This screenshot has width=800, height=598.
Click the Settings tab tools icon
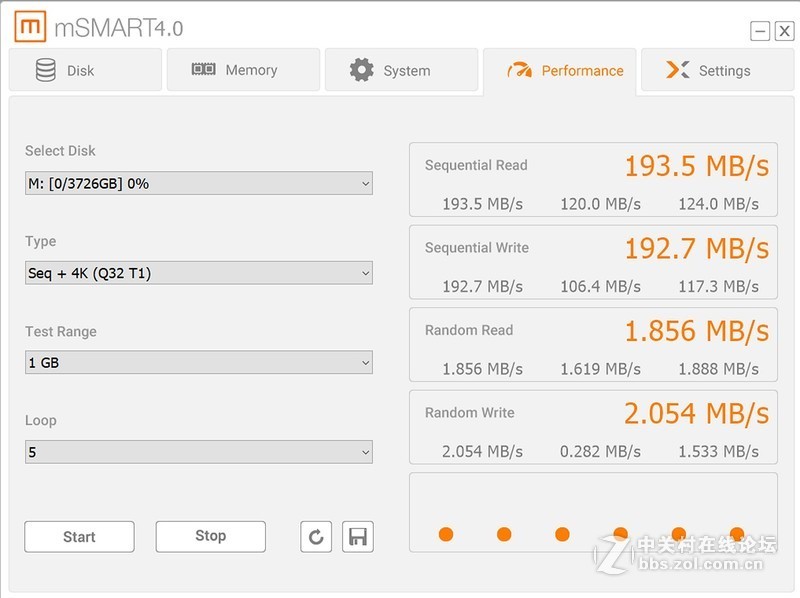tap(678, 70)
